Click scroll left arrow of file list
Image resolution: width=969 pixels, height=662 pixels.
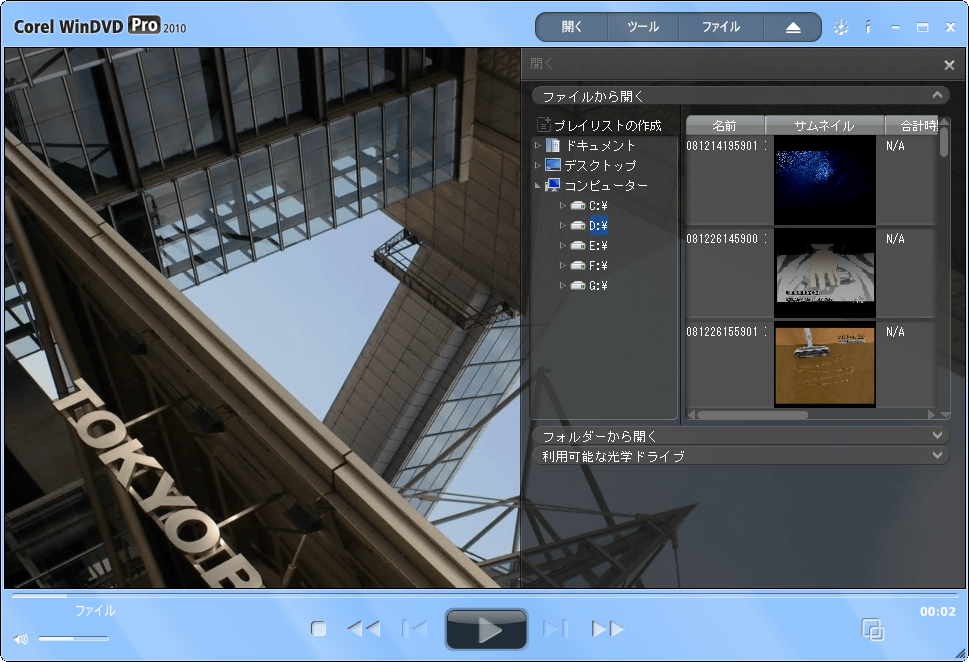click(692, 415)
